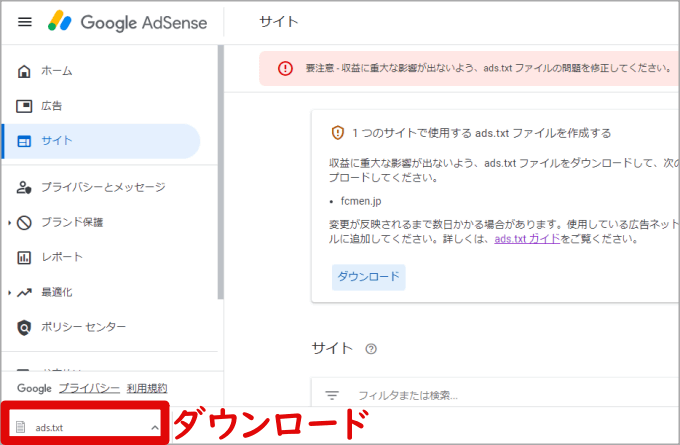
Task: Open the ads.txt ガイド link
Action: pyautogui.click(x=527, y=239)
